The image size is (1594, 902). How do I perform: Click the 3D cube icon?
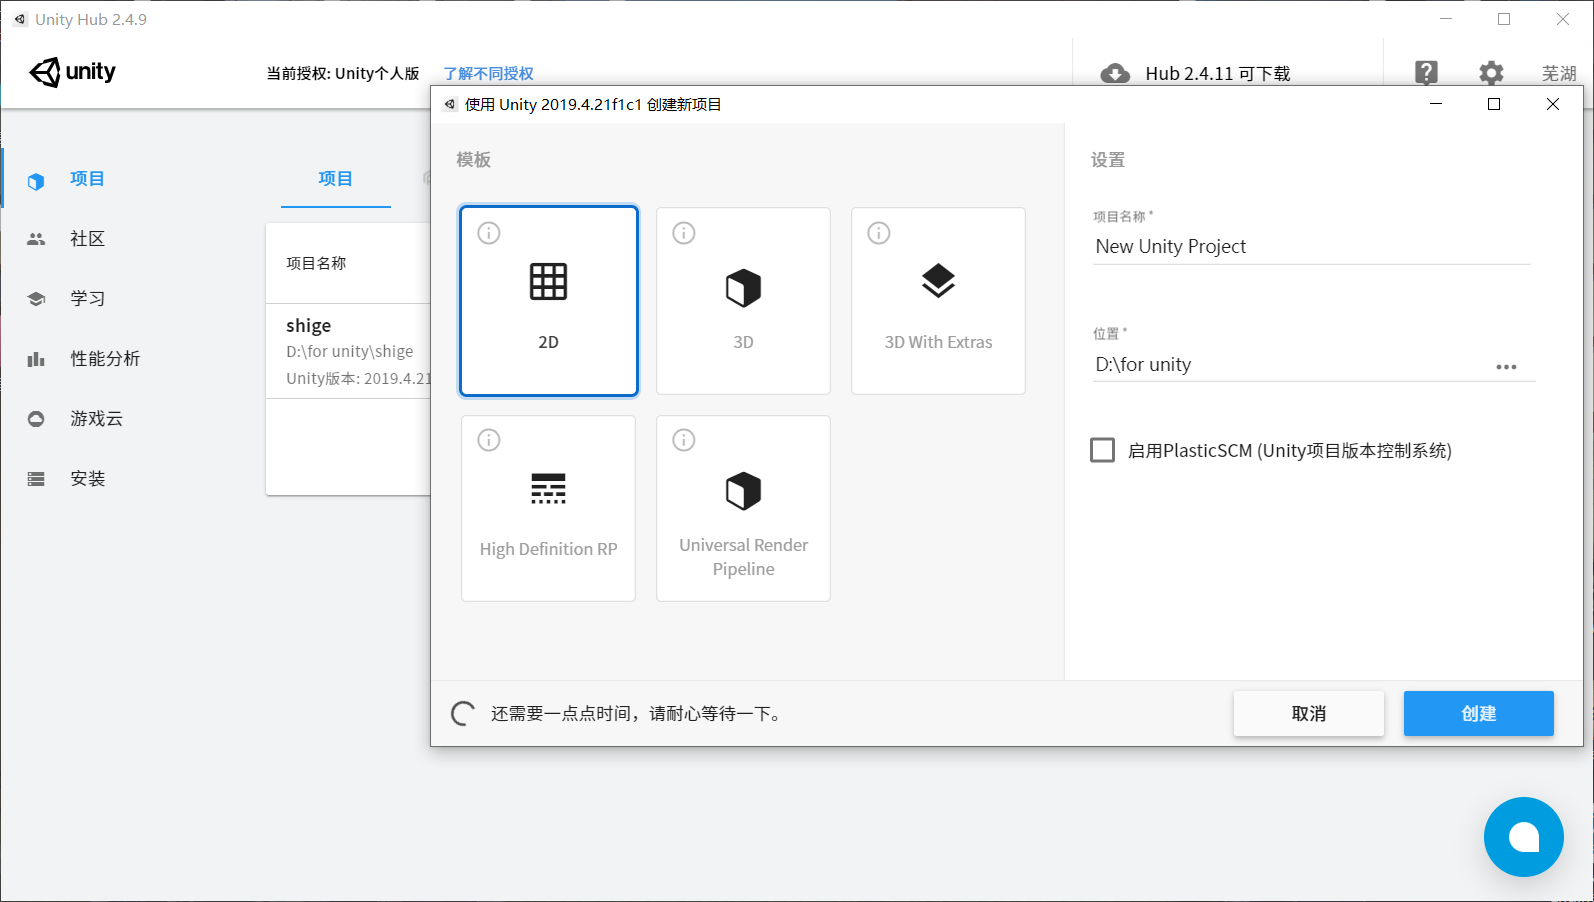tap(743, 288)
